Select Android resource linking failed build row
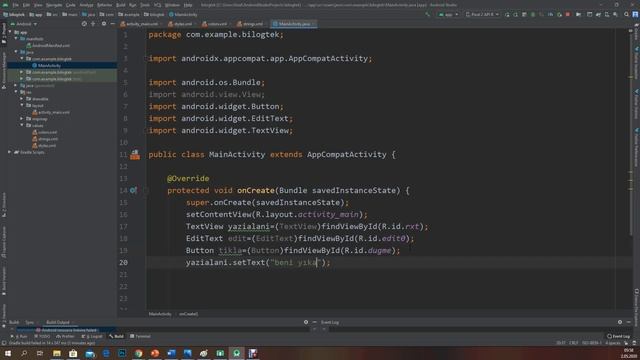The width and height of the screenshot is (640, 360). pos(67,330)
